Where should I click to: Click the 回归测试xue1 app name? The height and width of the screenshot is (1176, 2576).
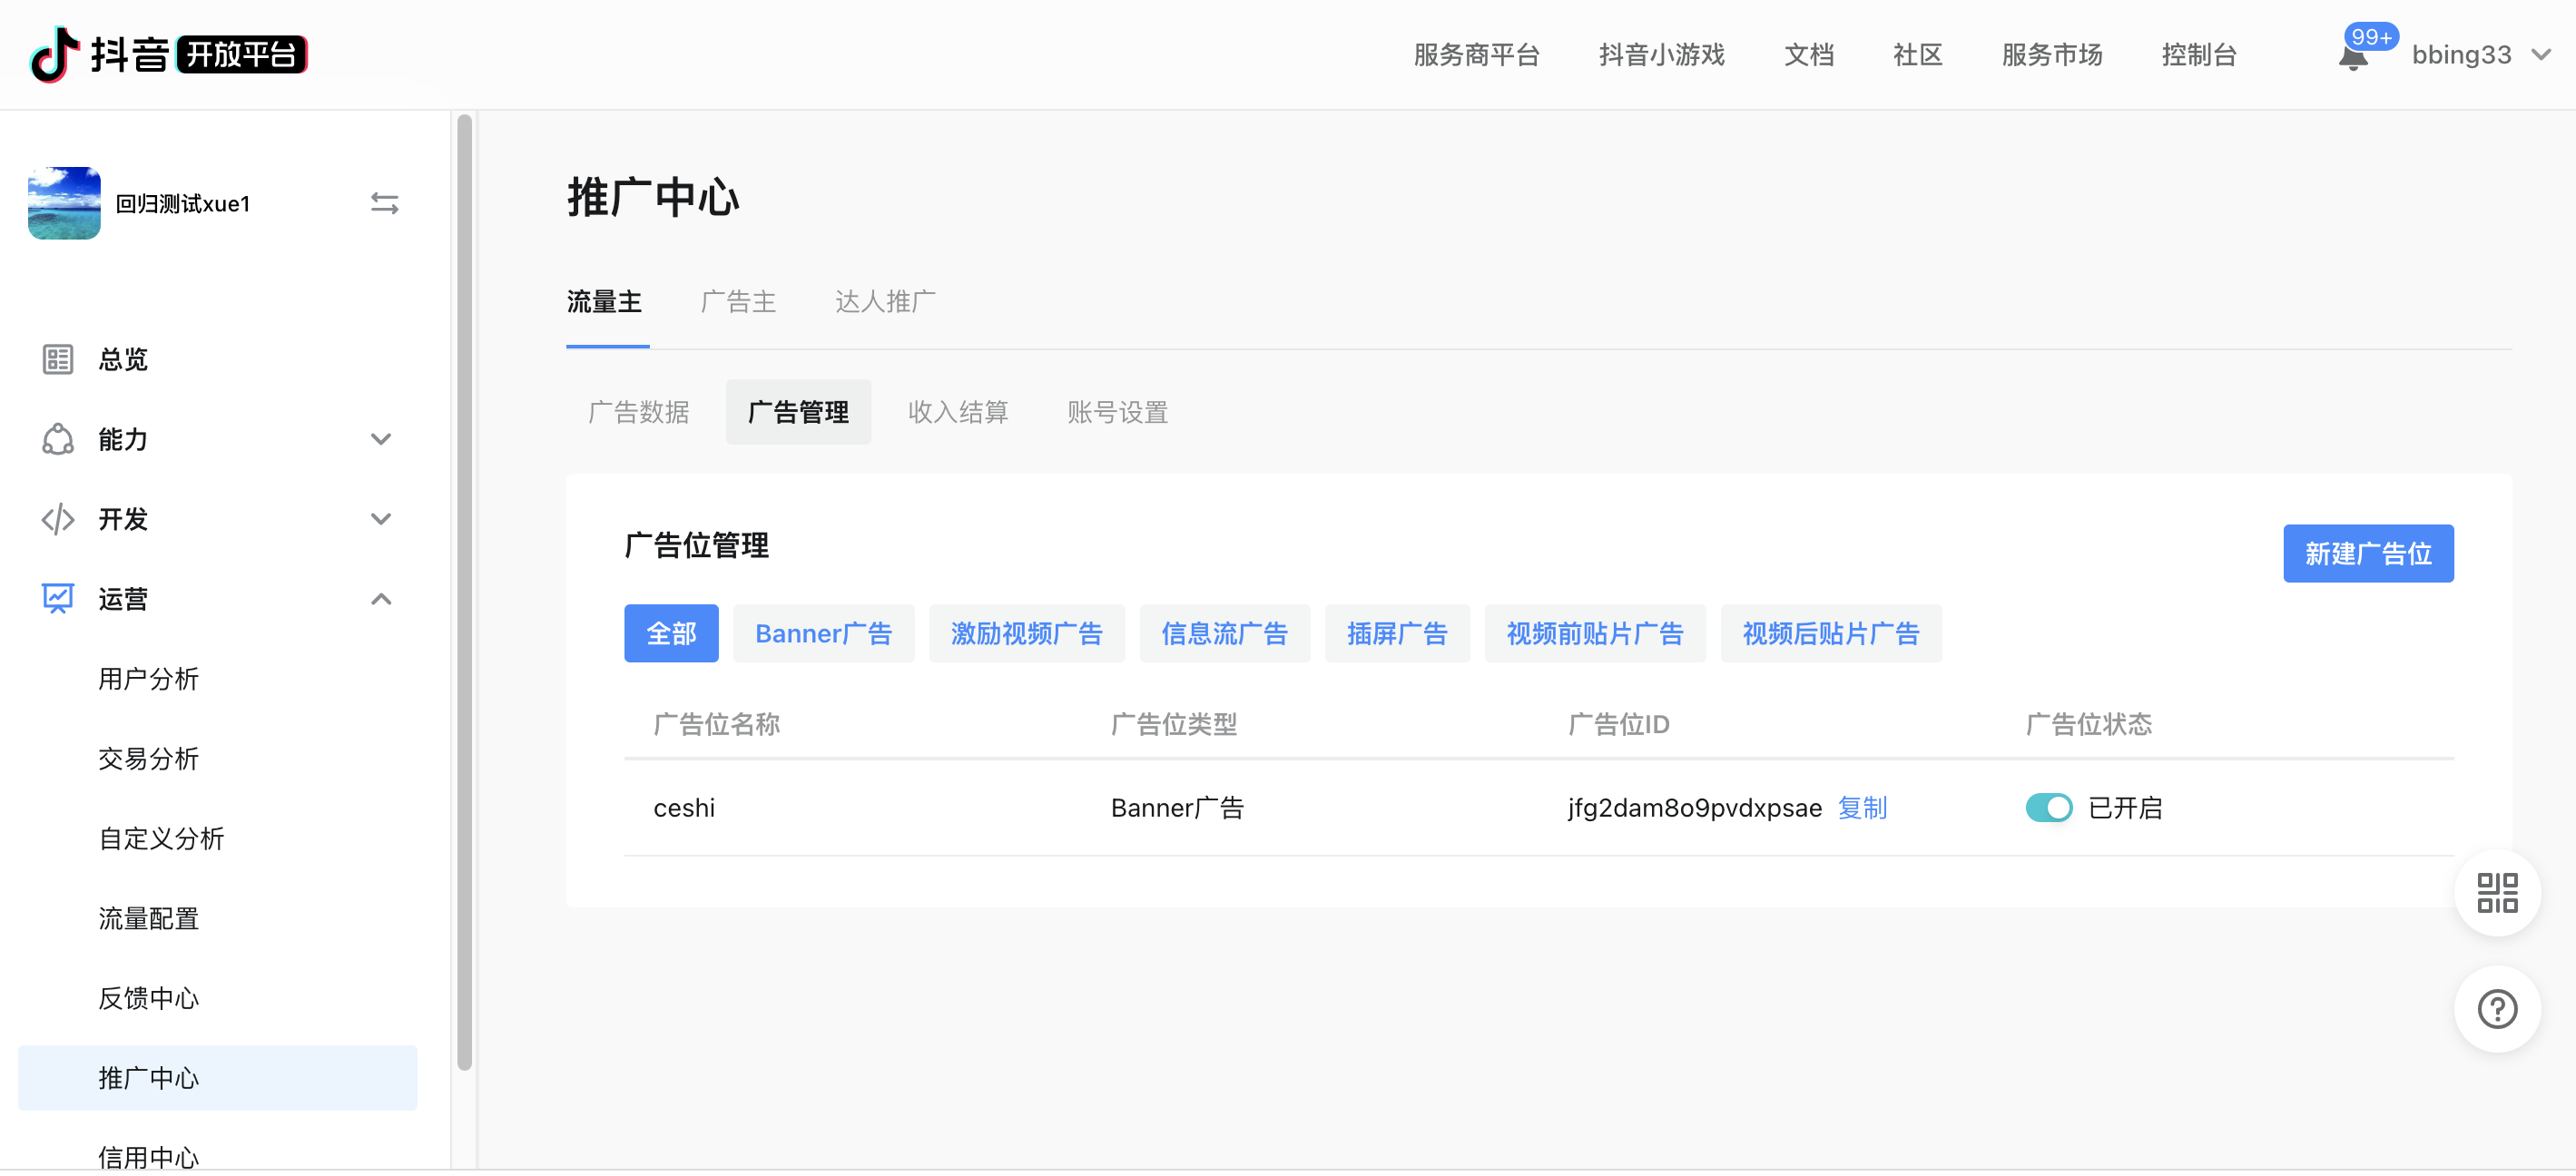(183, 204)
